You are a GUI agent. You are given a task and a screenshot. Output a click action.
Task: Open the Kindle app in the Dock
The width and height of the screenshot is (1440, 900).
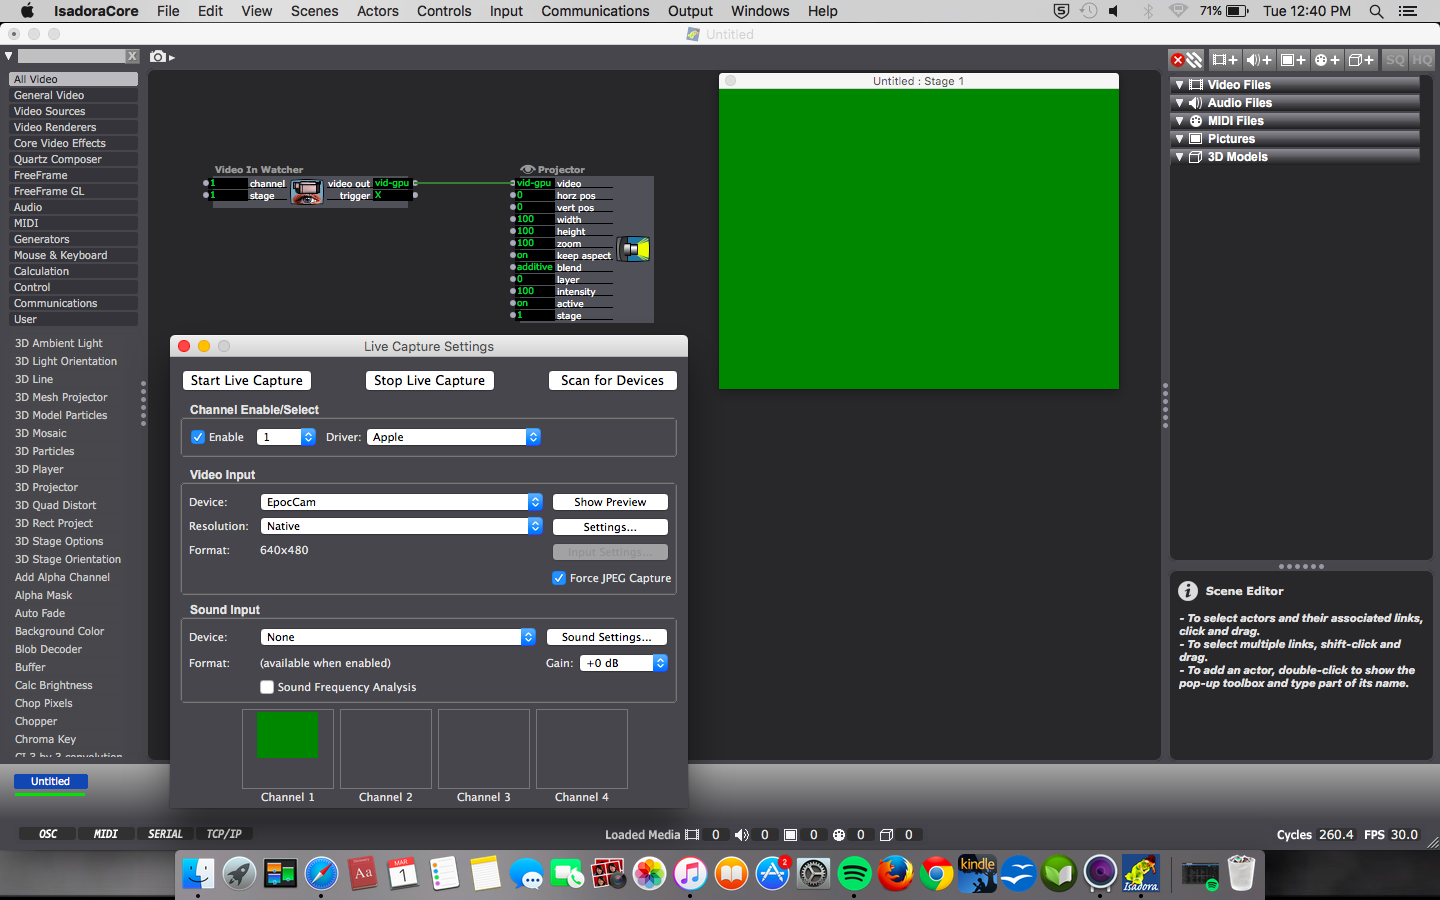977,874
